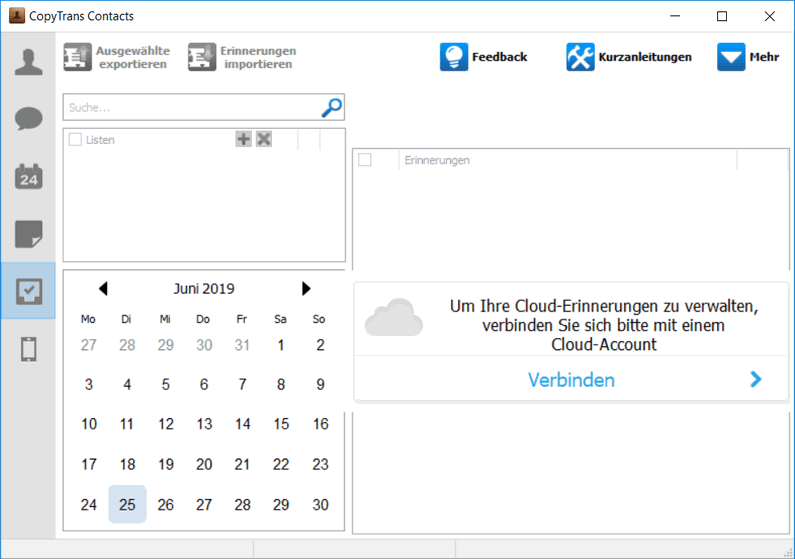Select June 2 in the calendar
Screen dimensions: 795x559
(320, 345)
